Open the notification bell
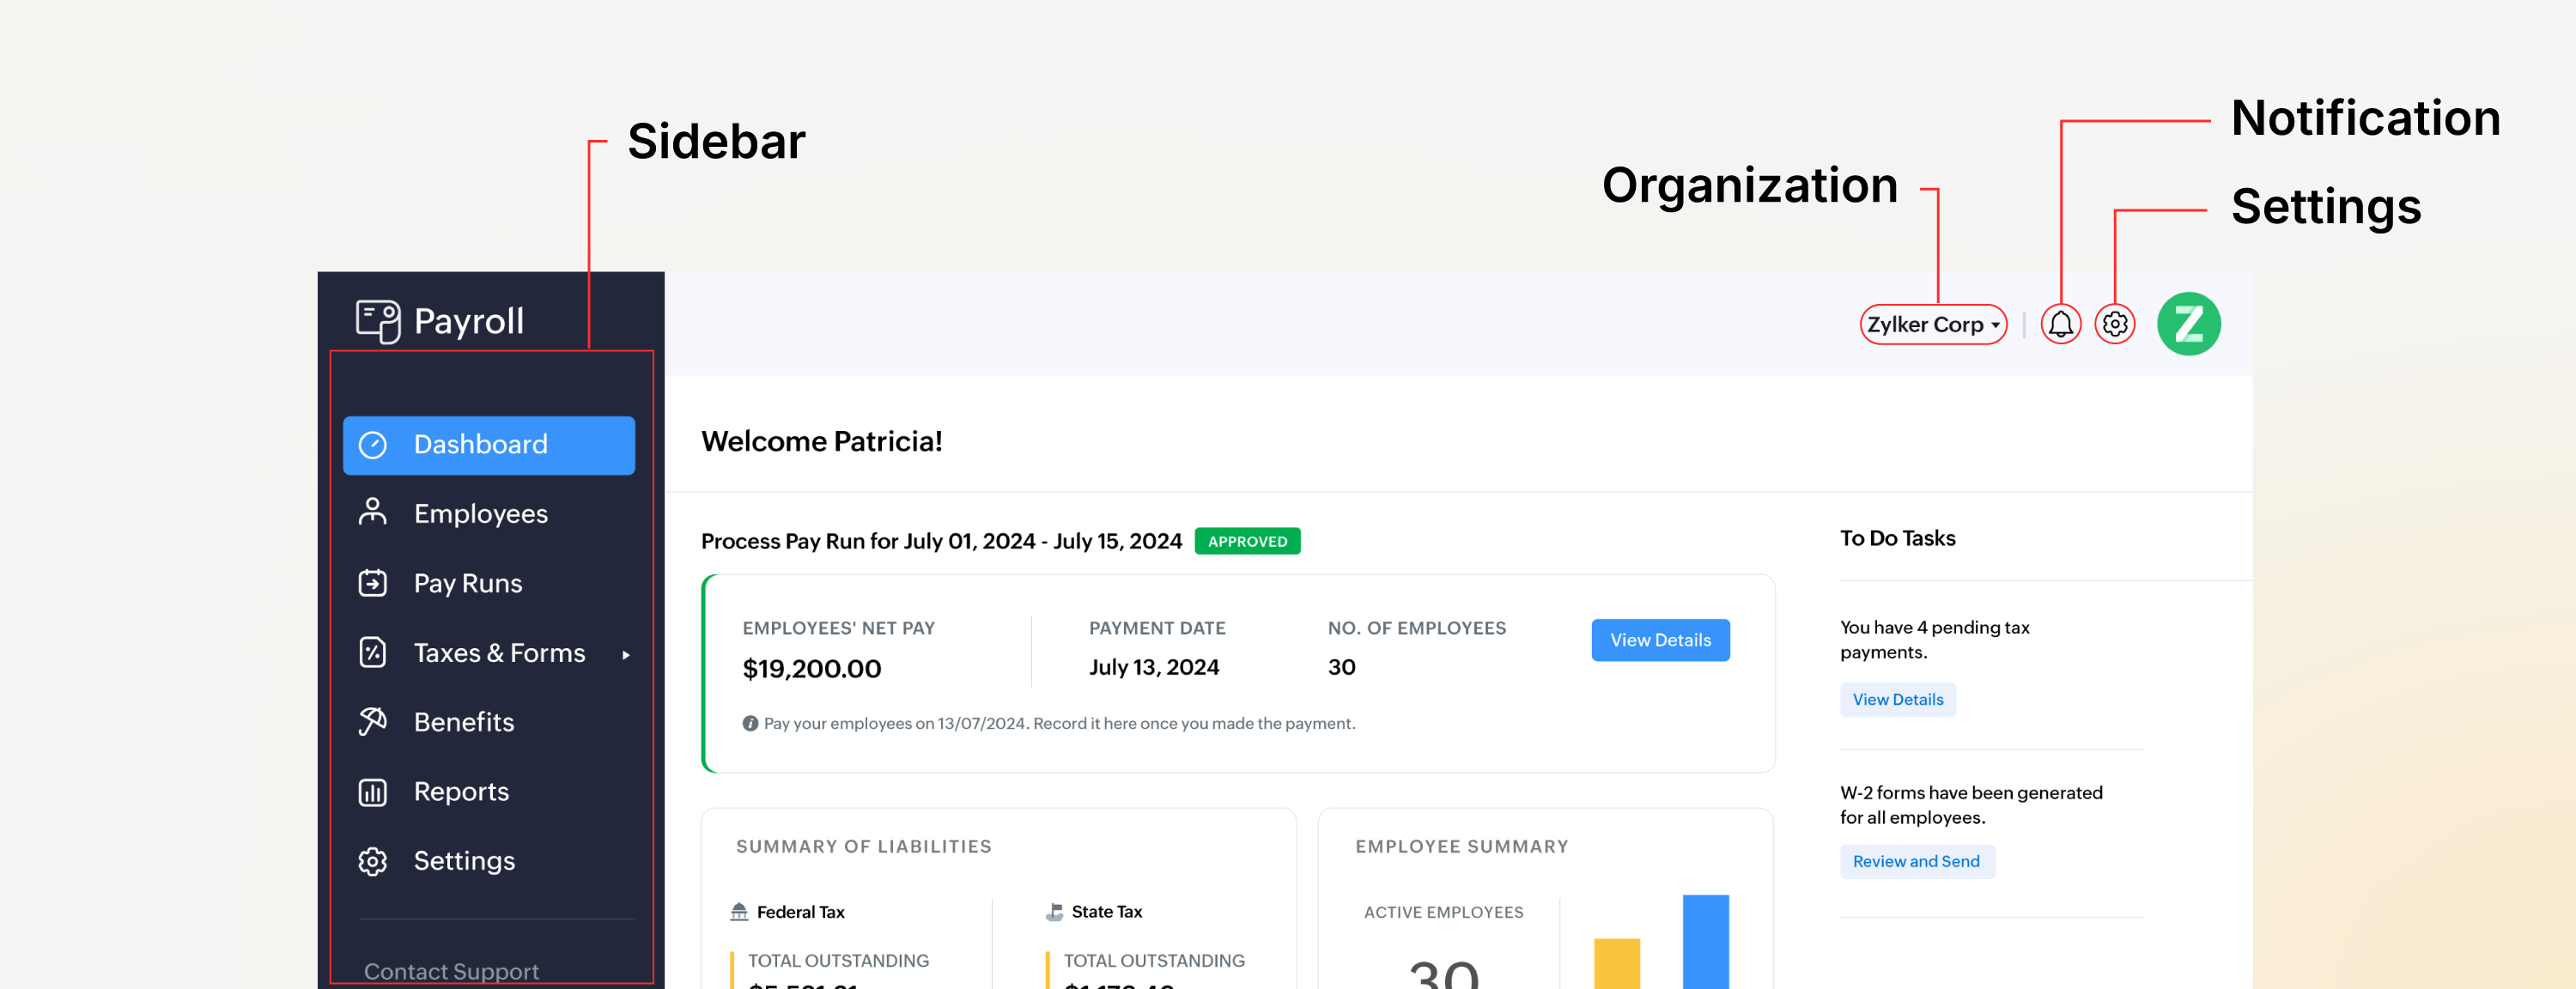Viewport: 2576px width, 989px height. pyautogui.click(x=2060, y=323)
